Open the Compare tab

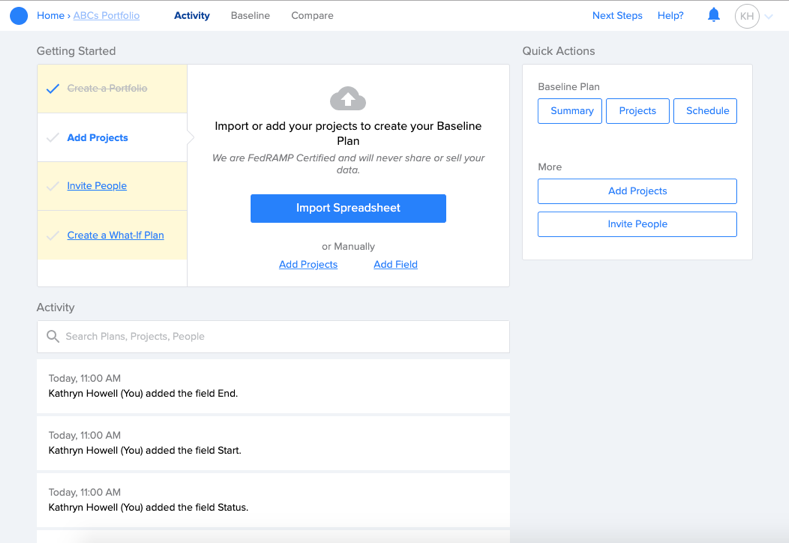coord(312,16)
